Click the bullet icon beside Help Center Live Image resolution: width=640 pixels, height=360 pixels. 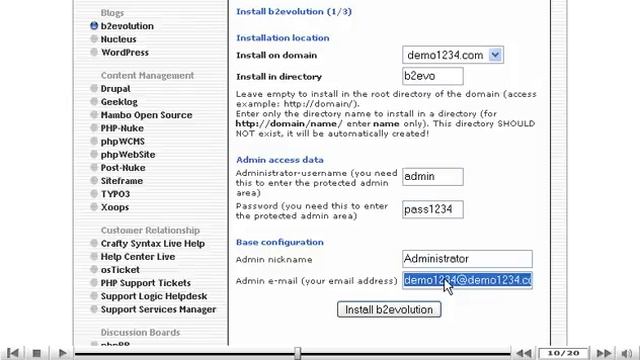pos(94,256)
